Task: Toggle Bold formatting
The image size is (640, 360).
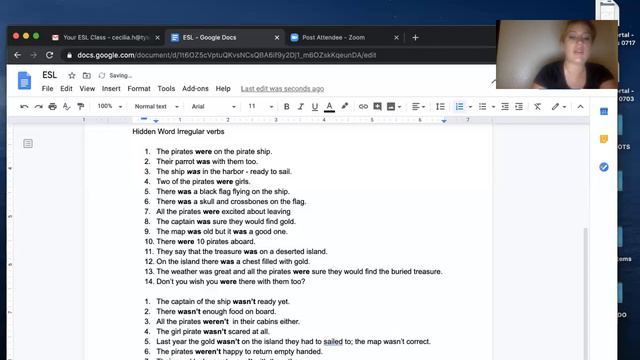Action: click(x=287, y=107)
